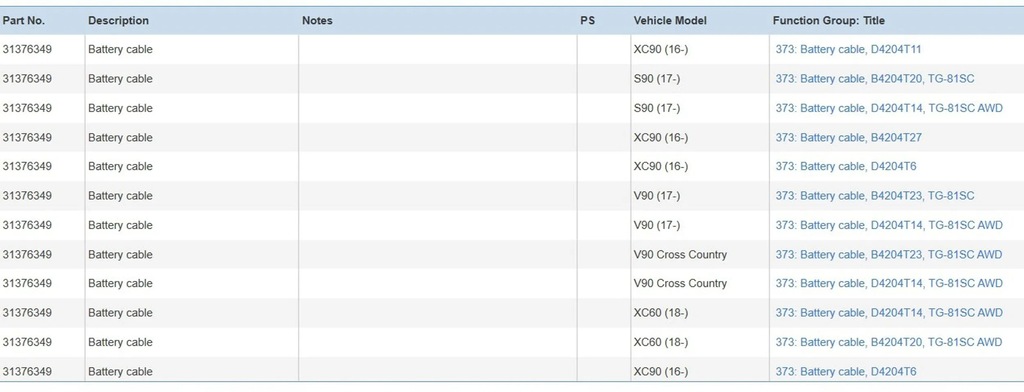Select XC90 (16-) cell in D4204T11 row
This screenshot has width=1024, height=392.
coord(660,50)
